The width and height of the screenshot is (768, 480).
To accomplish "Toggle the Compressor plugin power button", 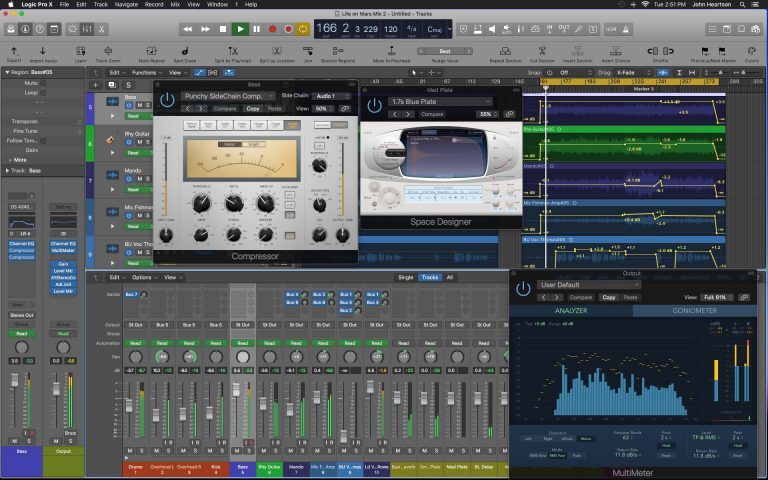I will [167, 100].
